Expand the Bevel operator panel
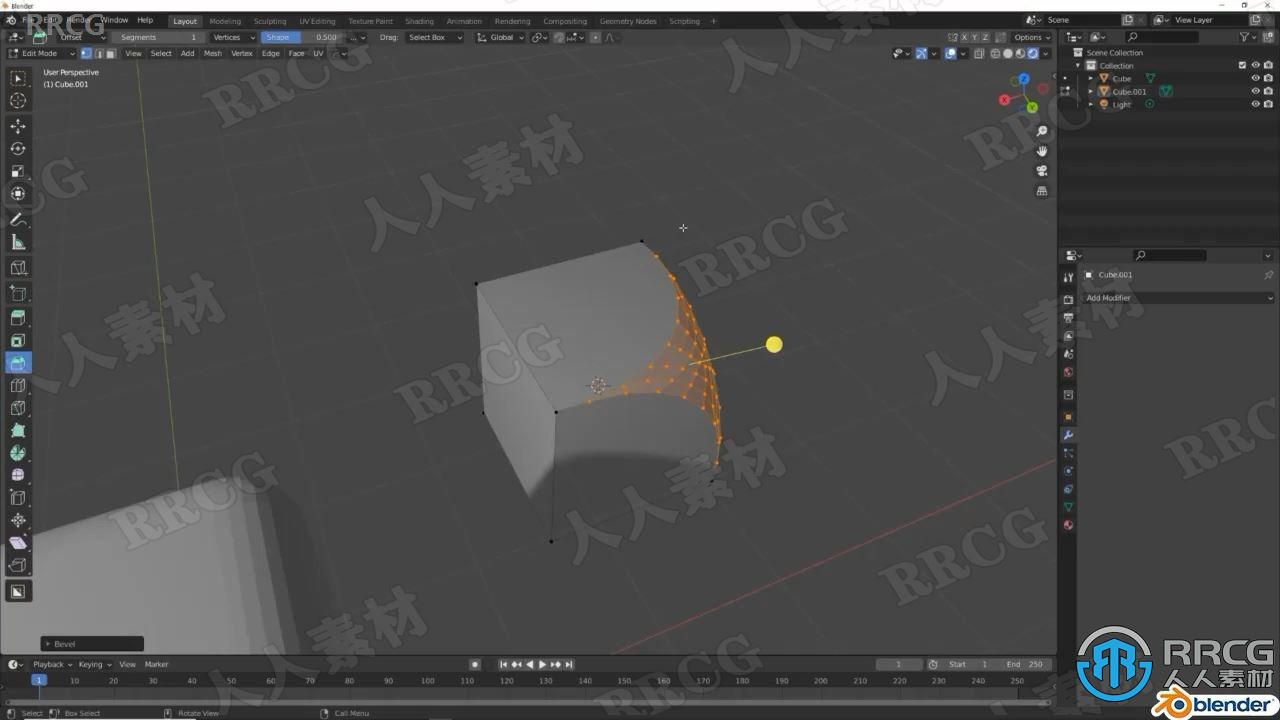Image resolution: width=1280 pixels, height=720 pixels. pyautogui.click(x=92, y=644)
